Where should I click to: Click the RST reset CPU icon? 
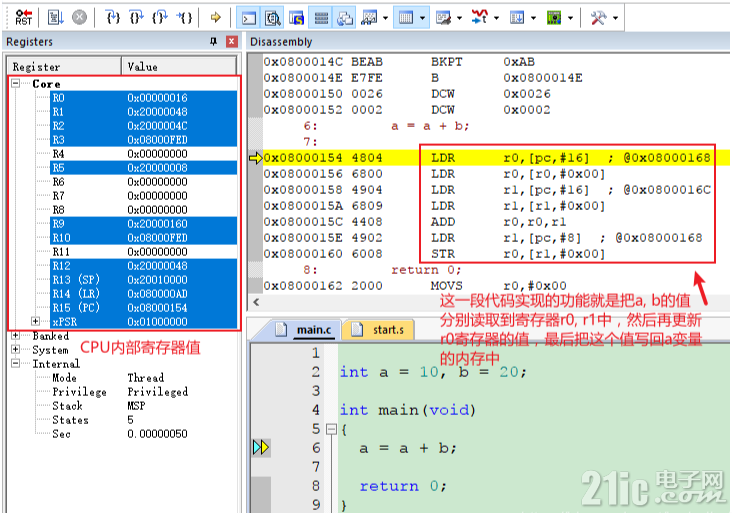[x=23, y=18]
